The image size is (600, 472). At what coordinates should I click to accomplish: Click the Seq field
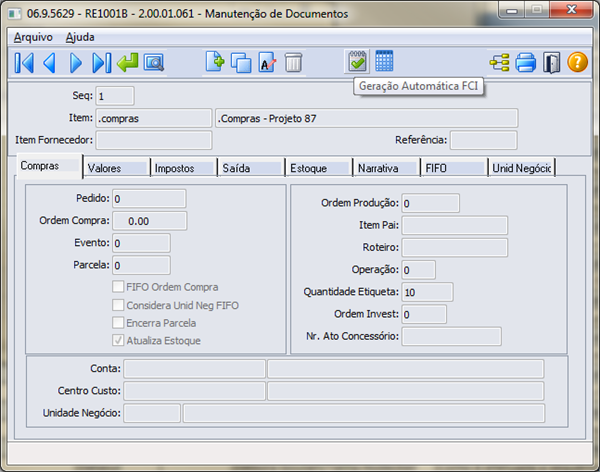tap(115, 96)
